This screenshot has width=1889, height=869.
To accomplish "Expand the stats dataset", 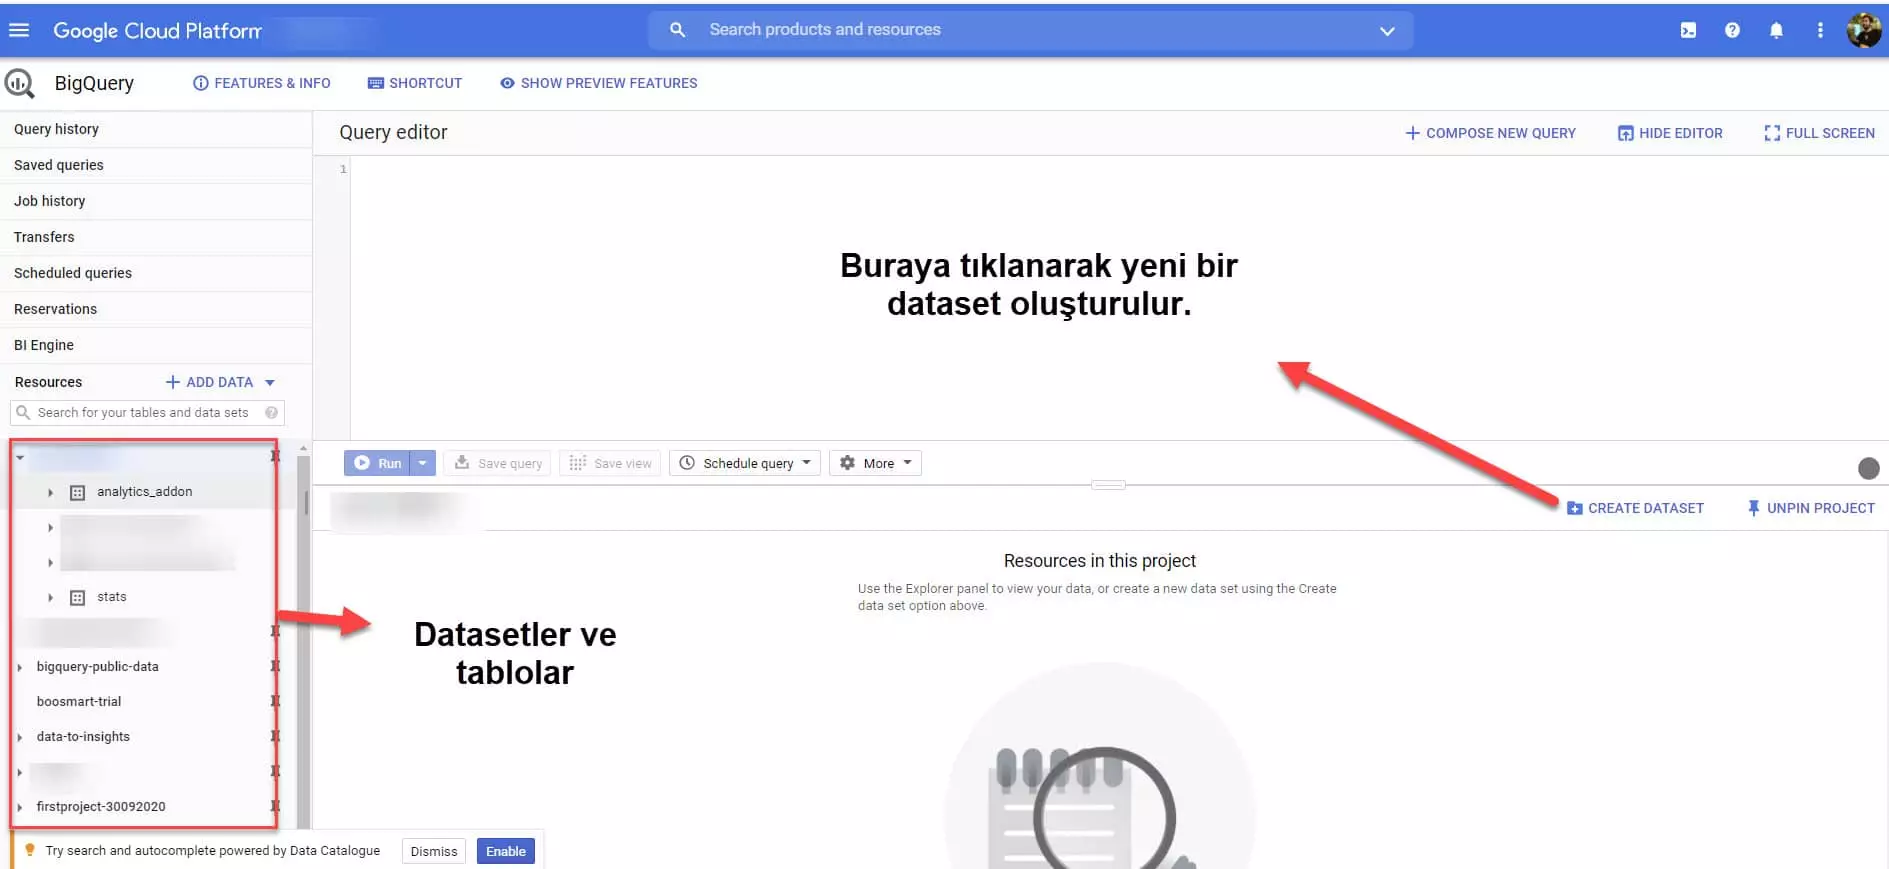I will pyautogui.click(x=50, y=597).
